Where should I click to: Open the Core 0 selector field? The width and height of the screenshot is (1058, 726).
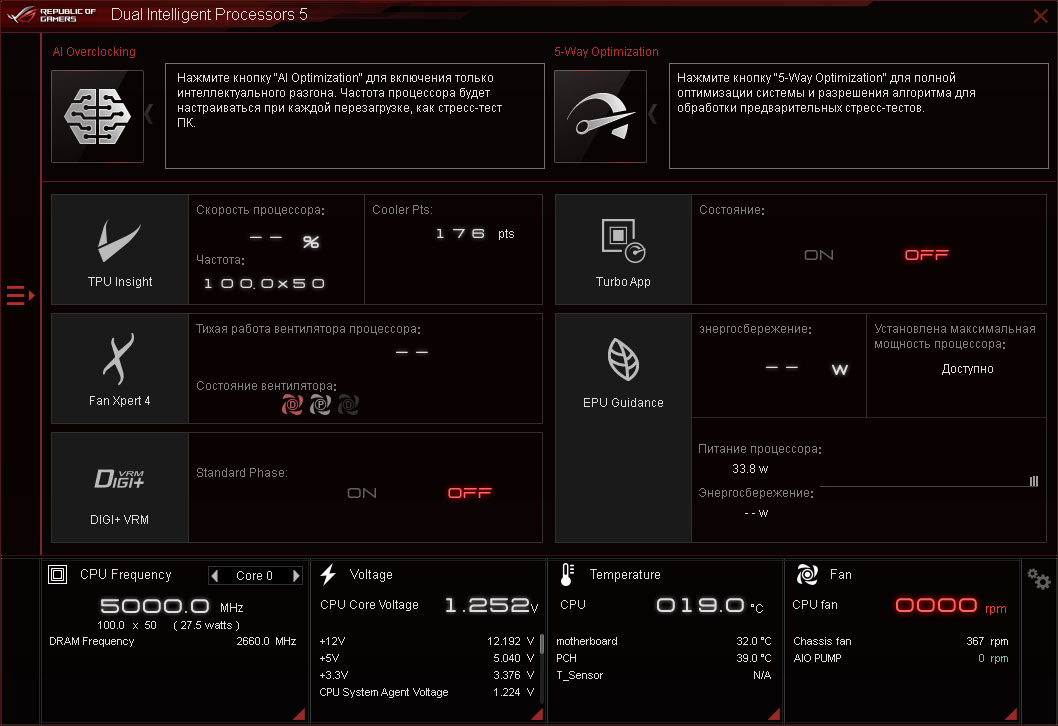coord(255,576)
